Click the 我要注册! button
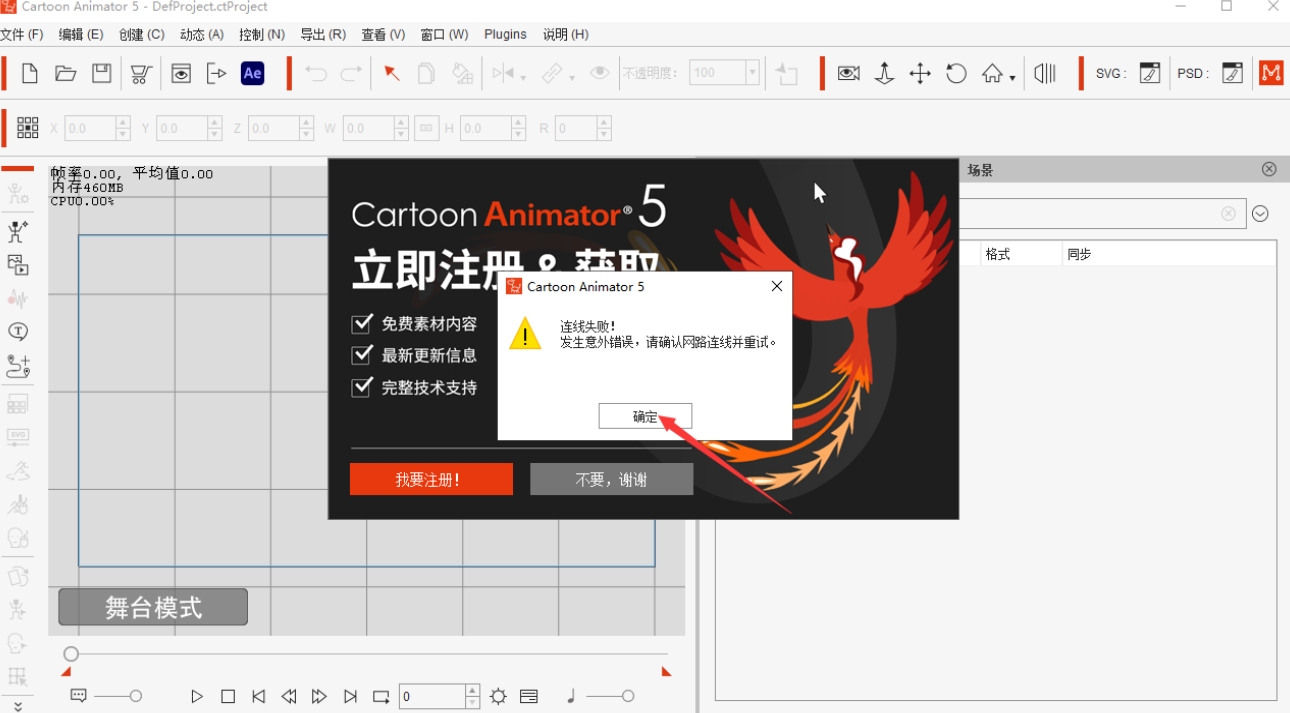This screenshot has height=713, width=1290. [431, 479]
